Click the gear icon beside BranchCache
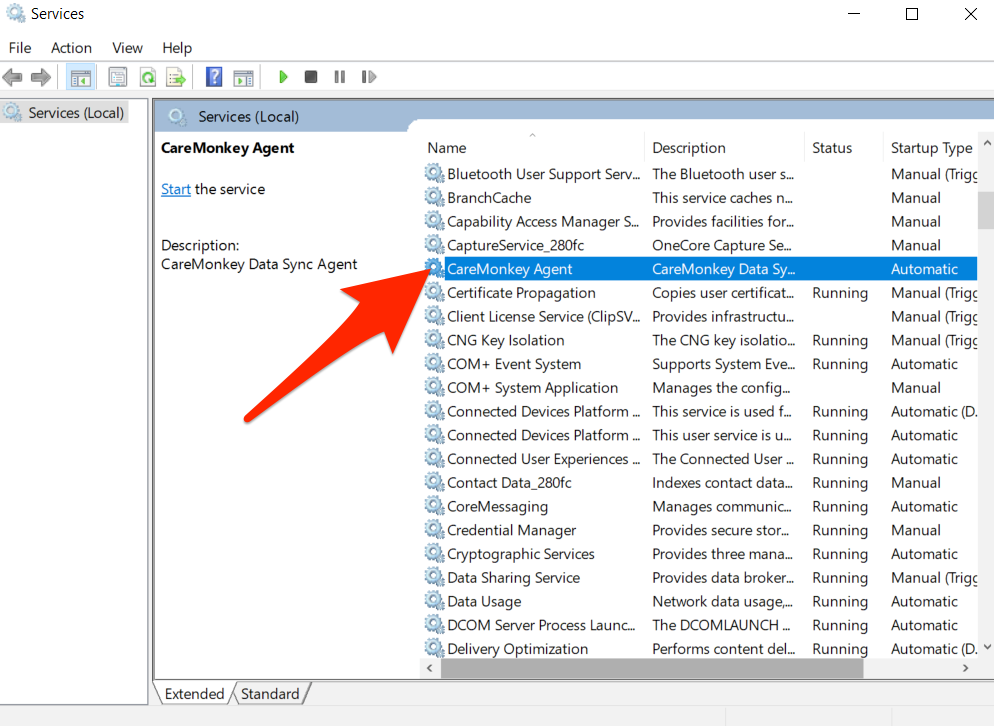This screenshot has height=726, width=994. 434,197
